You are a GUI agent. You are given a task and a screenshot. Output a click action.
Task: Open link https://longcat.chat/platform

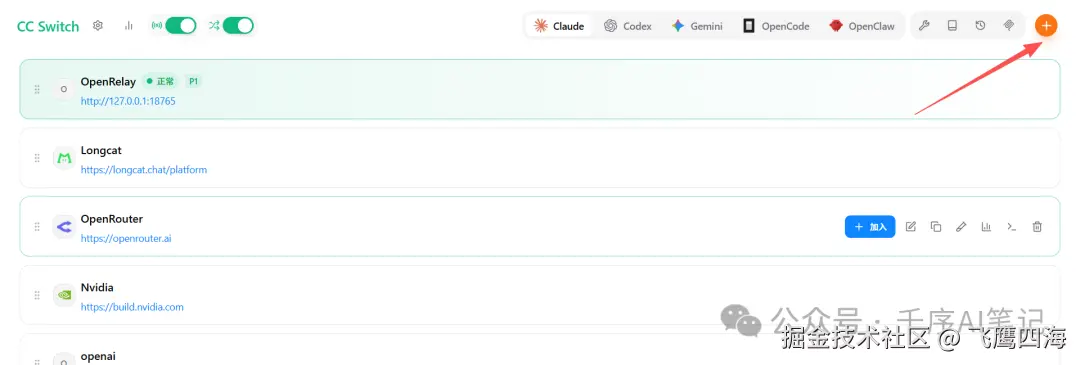(x=143, y=169)
